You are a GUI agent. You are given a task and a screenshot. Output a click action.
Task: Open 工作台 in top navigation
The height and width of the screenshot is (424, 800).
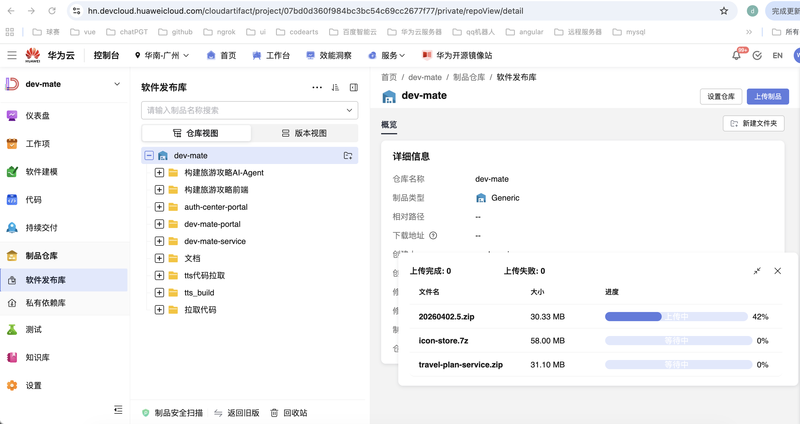pos(271,55)
